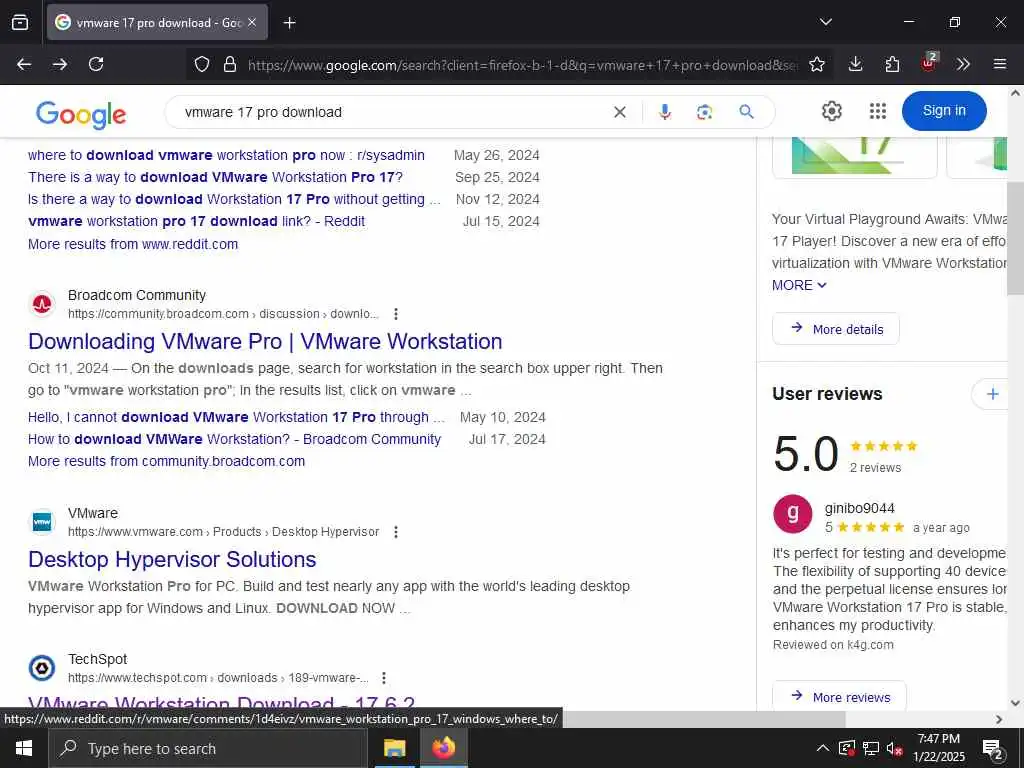View site security padlock info
The width and height of the screenshot is (1024, 768).
click(x=229, y=64)
